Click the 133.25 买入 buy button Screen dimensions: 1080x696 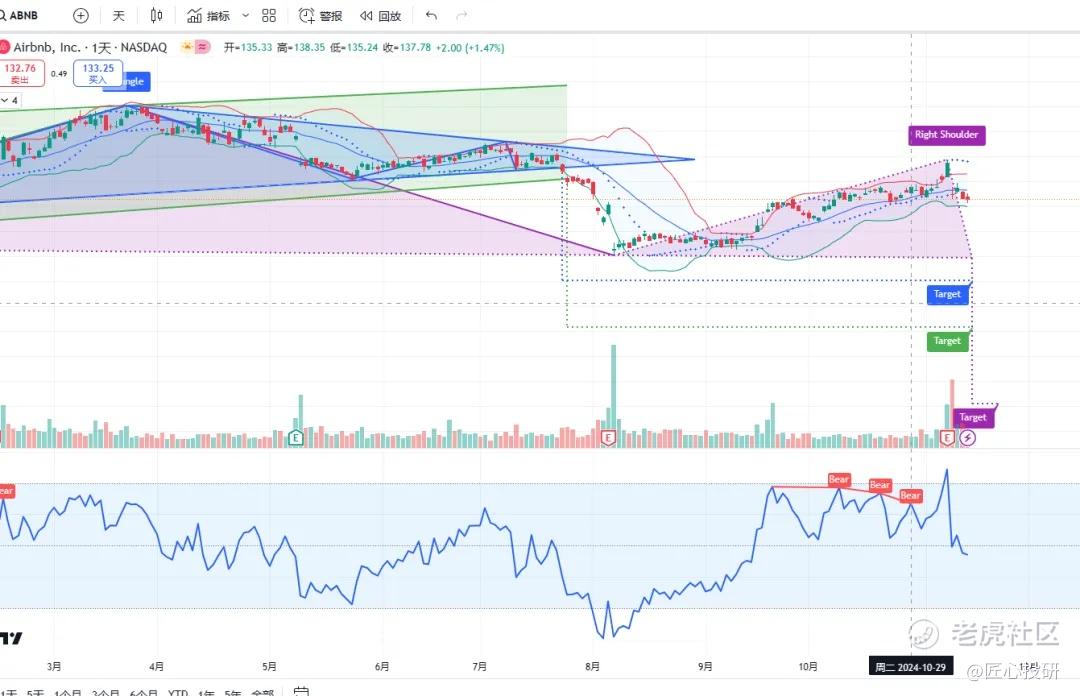pyautogui.click(x=98, y=73)
